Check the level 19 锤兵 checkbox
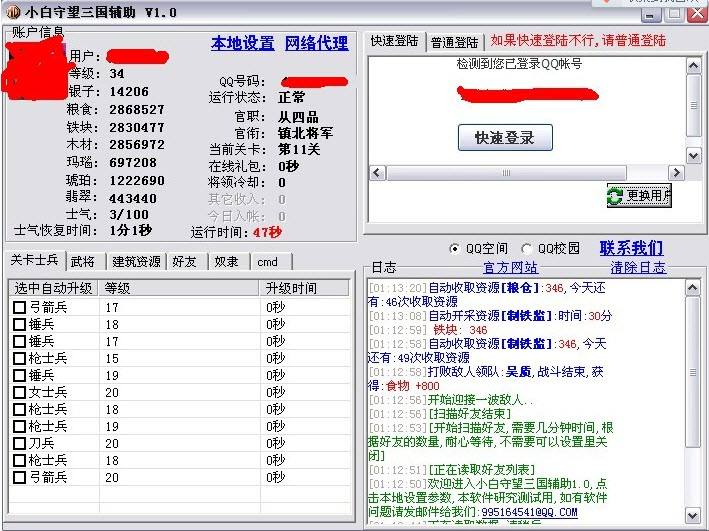709x531 pixels. pos(19,375)
